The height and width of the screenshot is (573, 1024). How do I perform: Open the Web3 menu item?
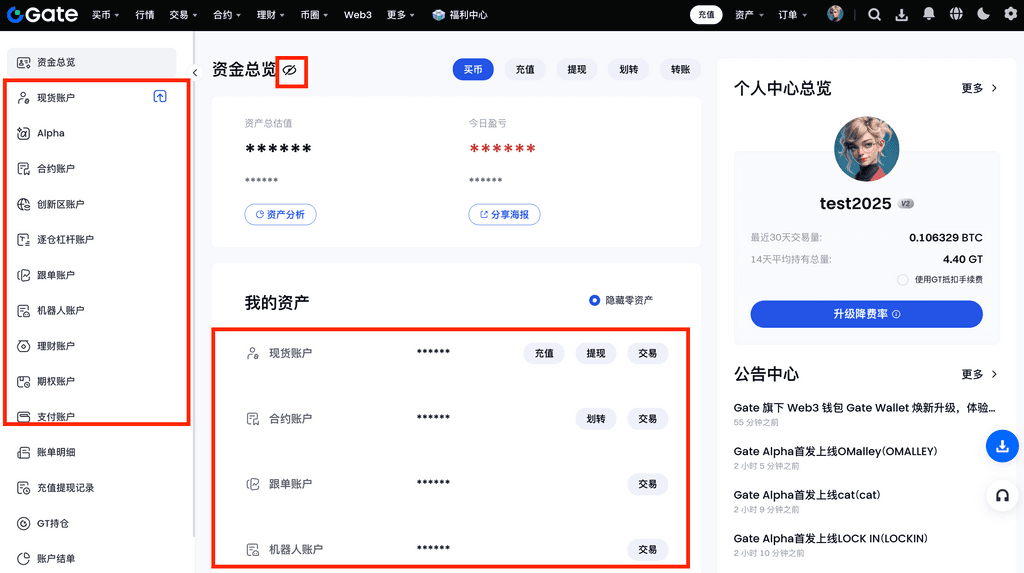point(357,15)
